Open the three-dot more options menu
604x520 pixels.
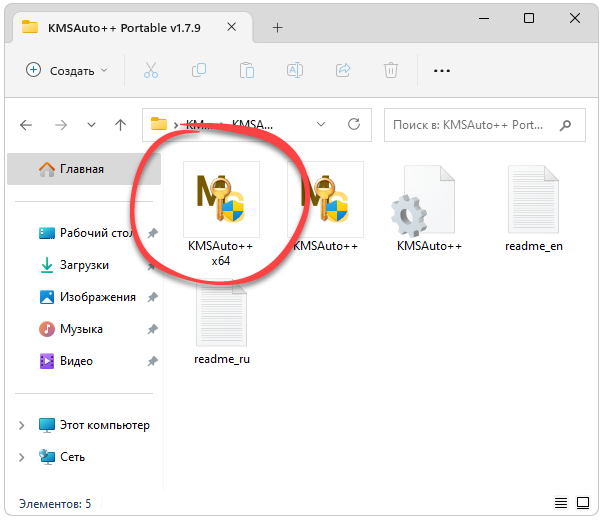[x=441, y=71]
